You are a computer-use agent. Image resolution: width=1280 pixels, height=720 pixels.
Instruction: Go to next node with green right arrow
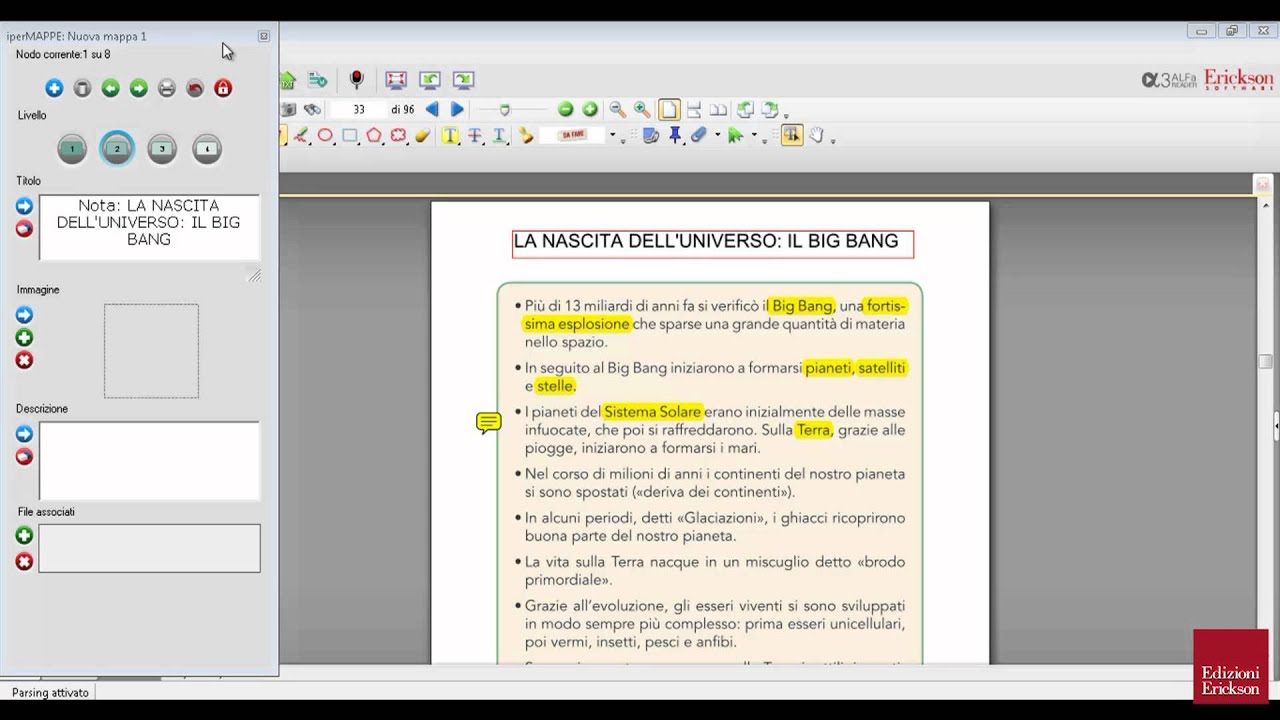pyautogui.click(x=138, y=89)
